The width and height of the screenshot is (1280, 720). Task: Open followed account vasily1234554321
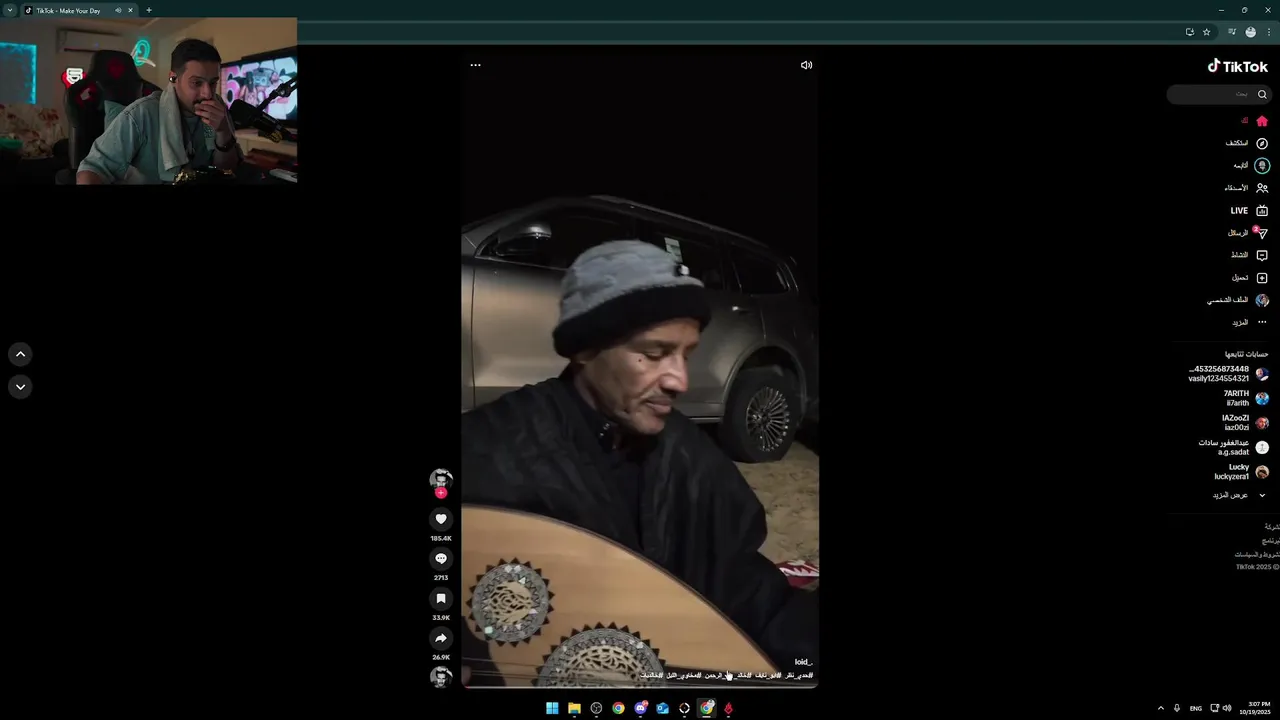coord(1228,374)
